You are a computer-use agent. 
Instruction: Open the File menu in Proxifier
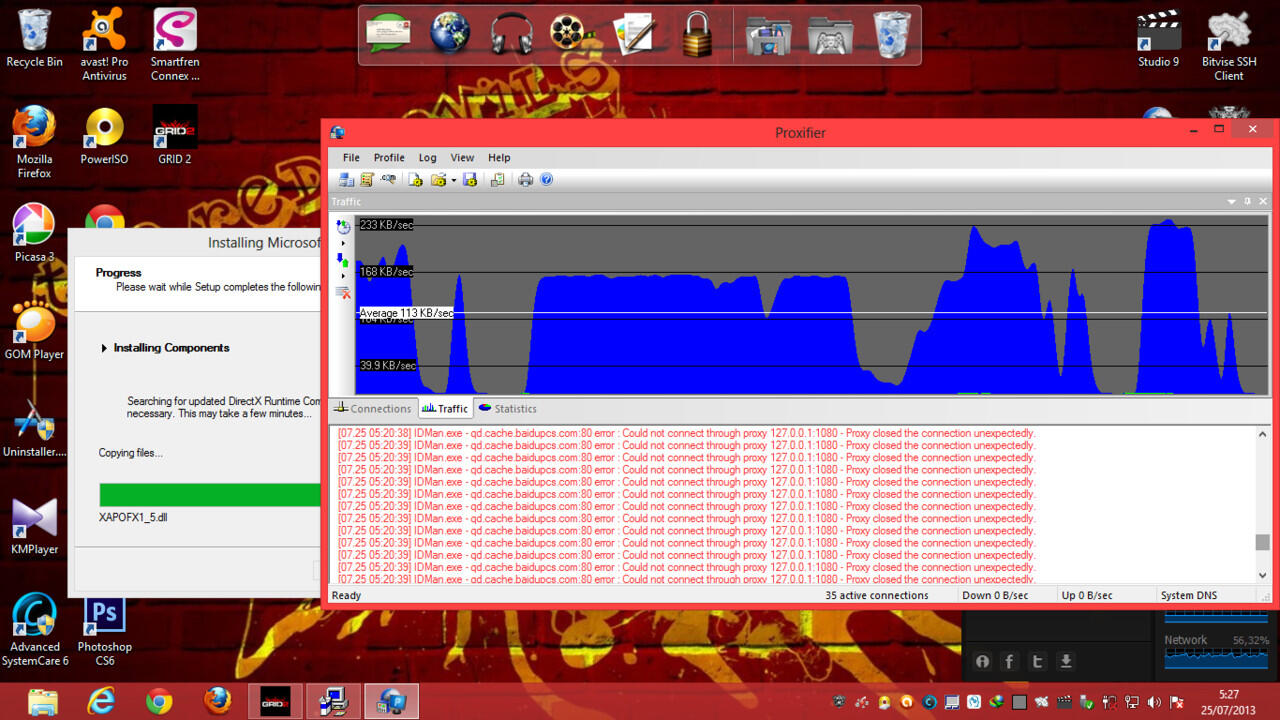click(351, 158)
